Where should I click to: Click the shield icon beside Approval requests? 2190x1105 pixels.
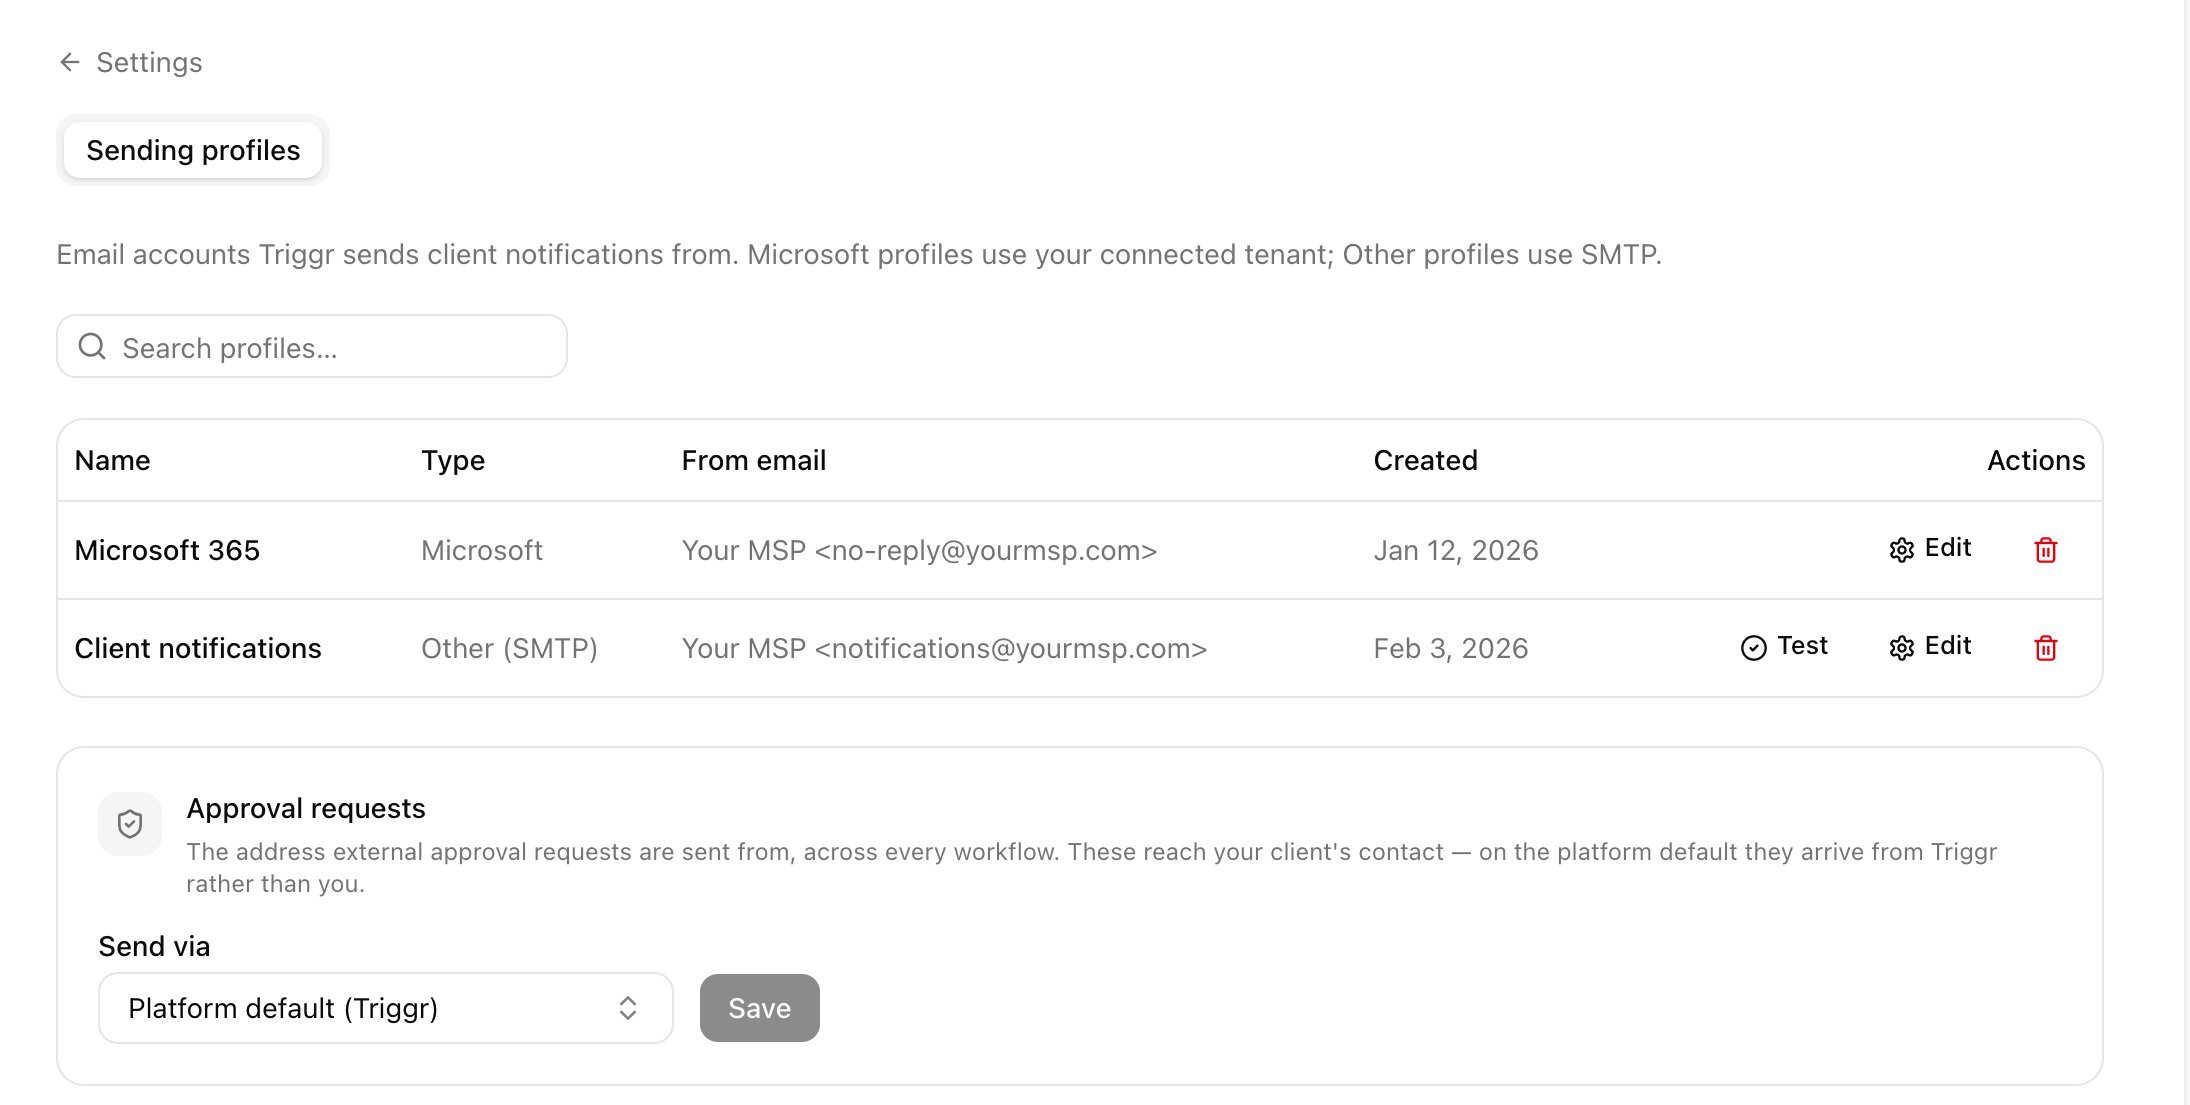(x=130, y=824)
